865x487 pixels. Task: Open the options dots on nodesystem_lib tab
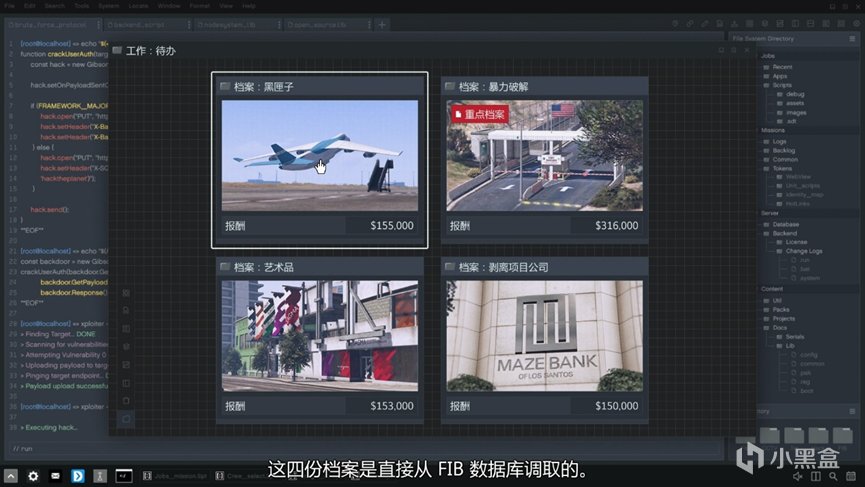click(x=279, y=24)
